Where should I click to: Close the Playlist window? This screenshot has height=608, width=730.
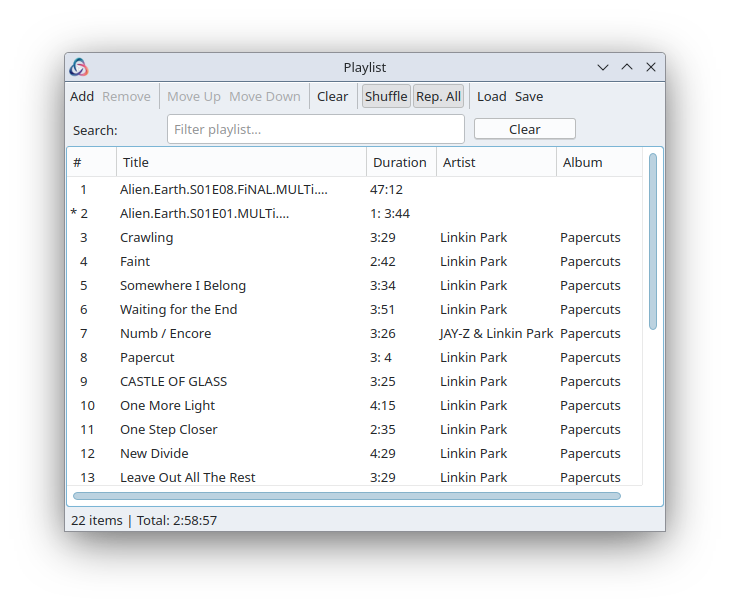651,68
